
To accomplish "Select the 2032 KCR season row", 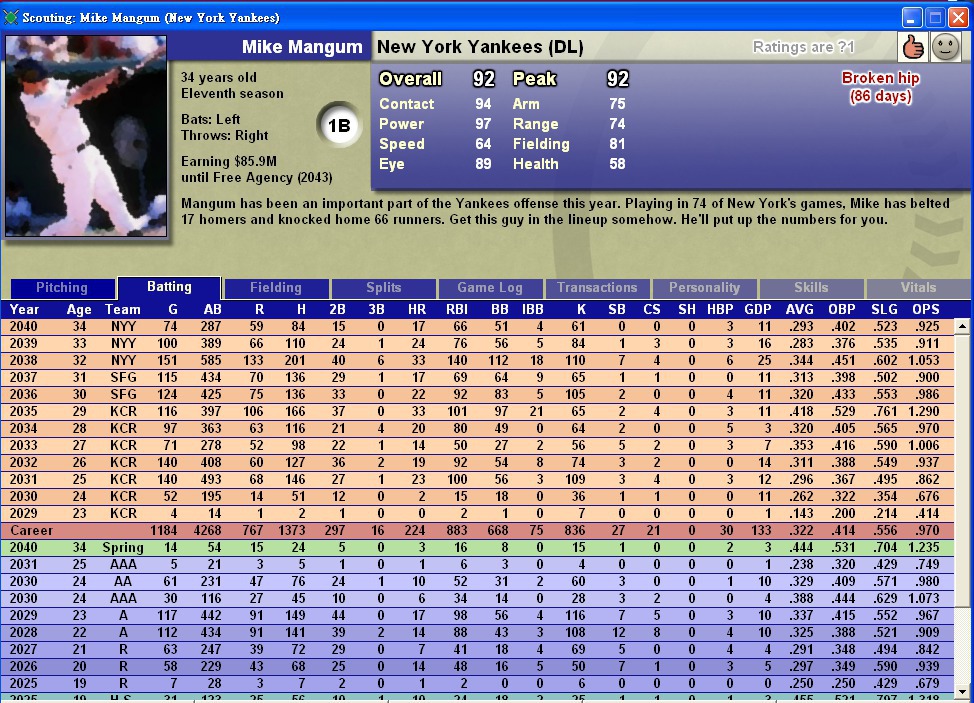I will pyautogui.click(x=477, y=462).
